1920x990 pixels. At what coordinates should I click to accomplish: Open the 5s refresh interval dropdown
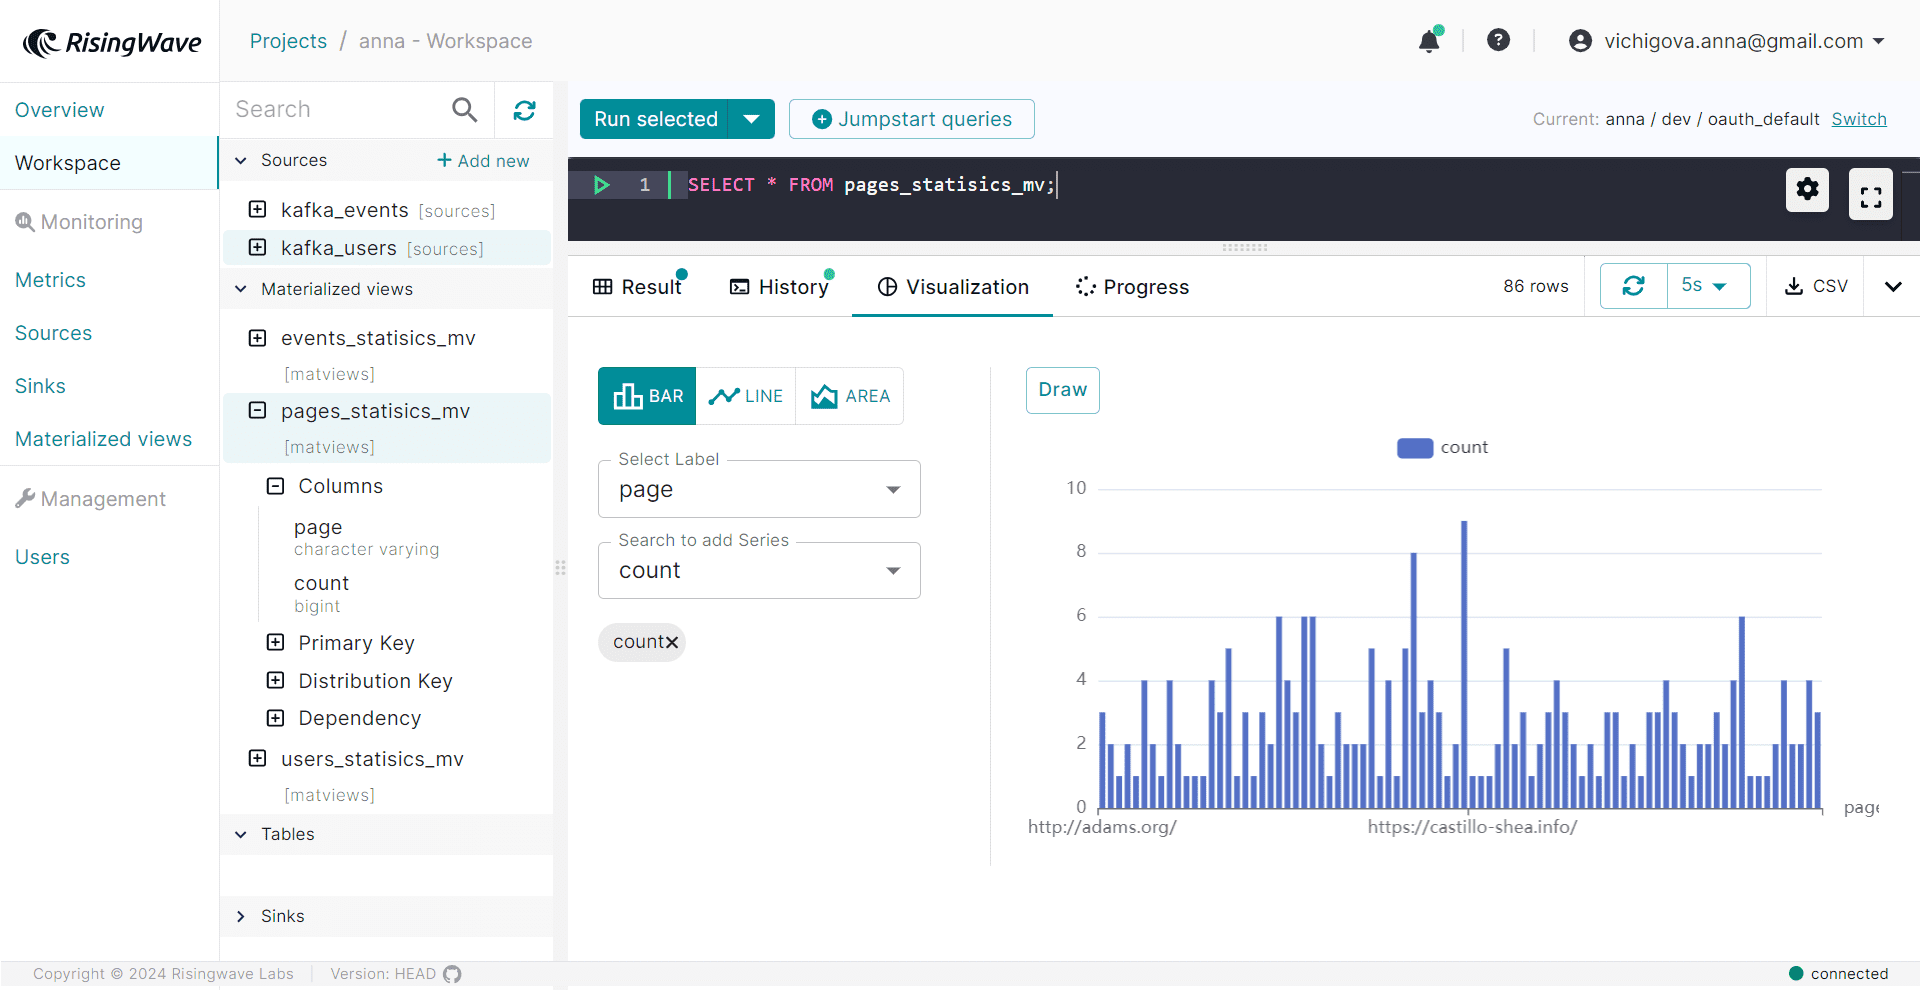(1708, 286)
